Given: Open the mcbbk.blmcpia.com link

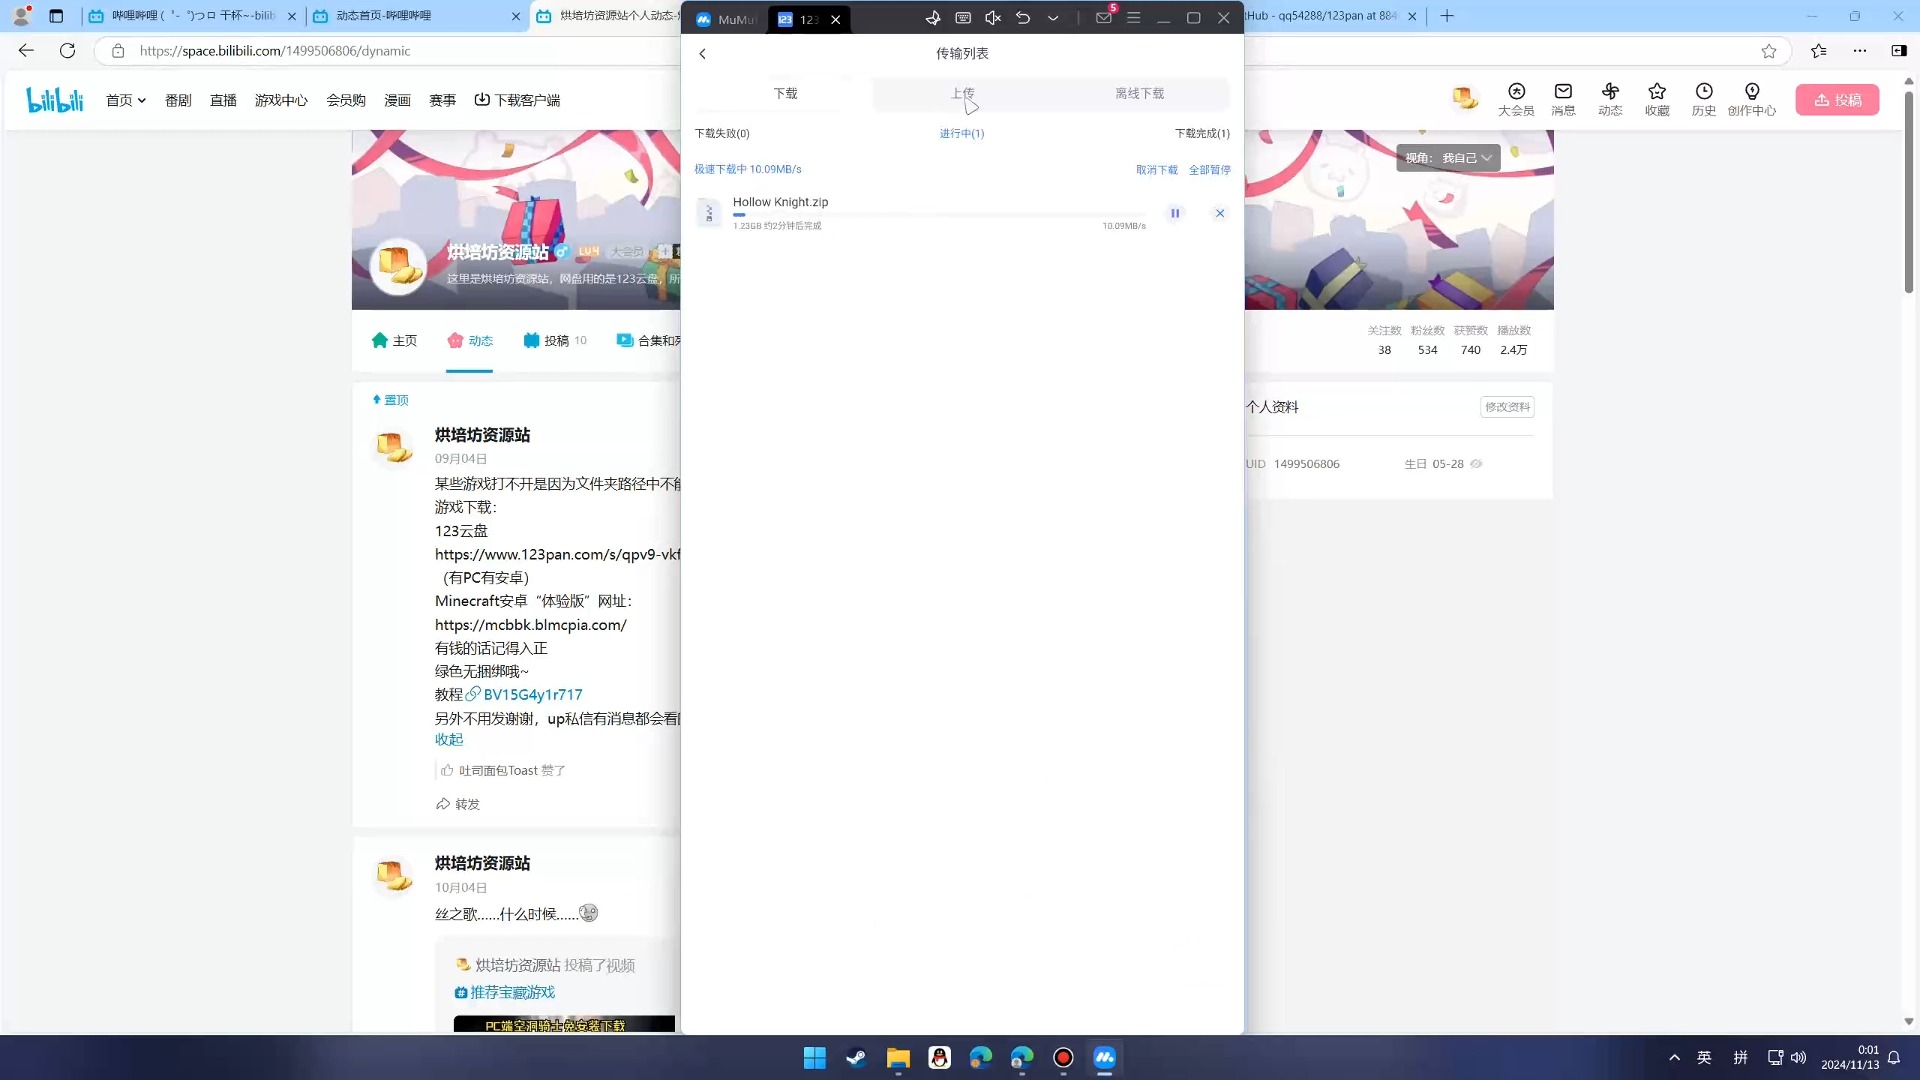Looking at the screenshot, I should click(531, 625).
